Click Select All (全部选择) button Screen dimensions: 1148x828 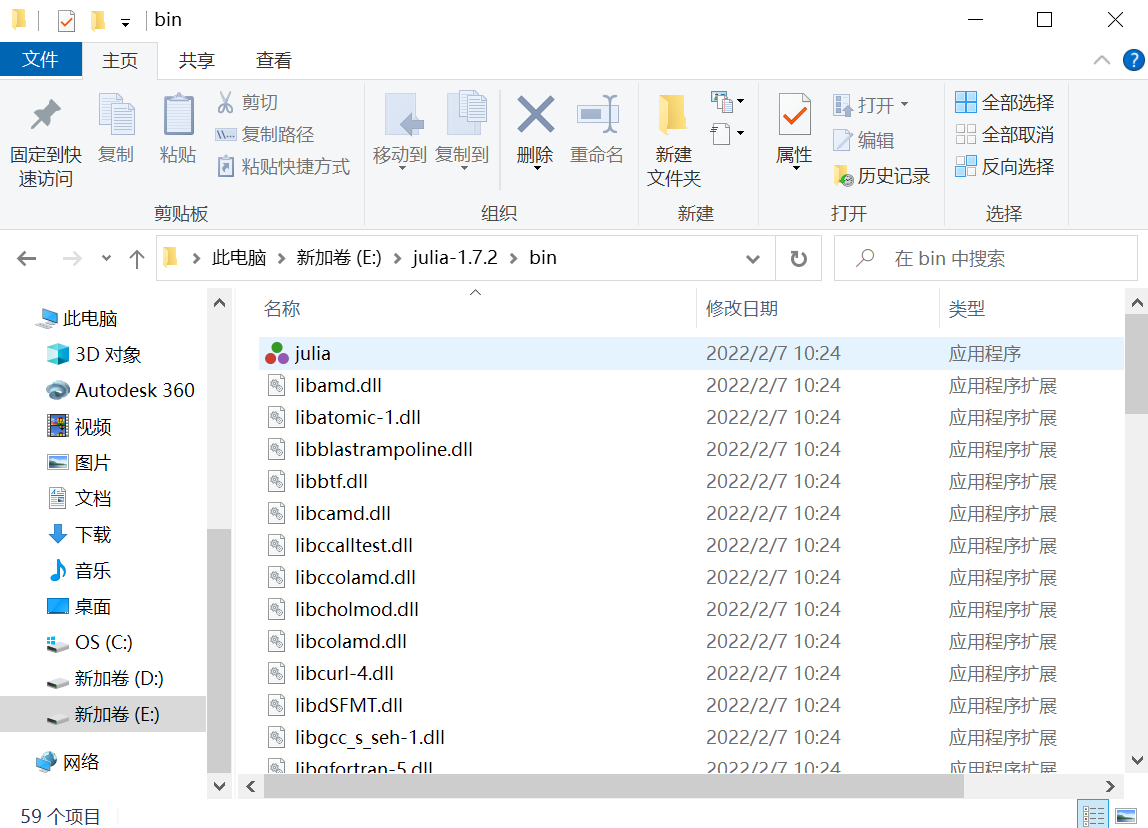point(1005,103)
